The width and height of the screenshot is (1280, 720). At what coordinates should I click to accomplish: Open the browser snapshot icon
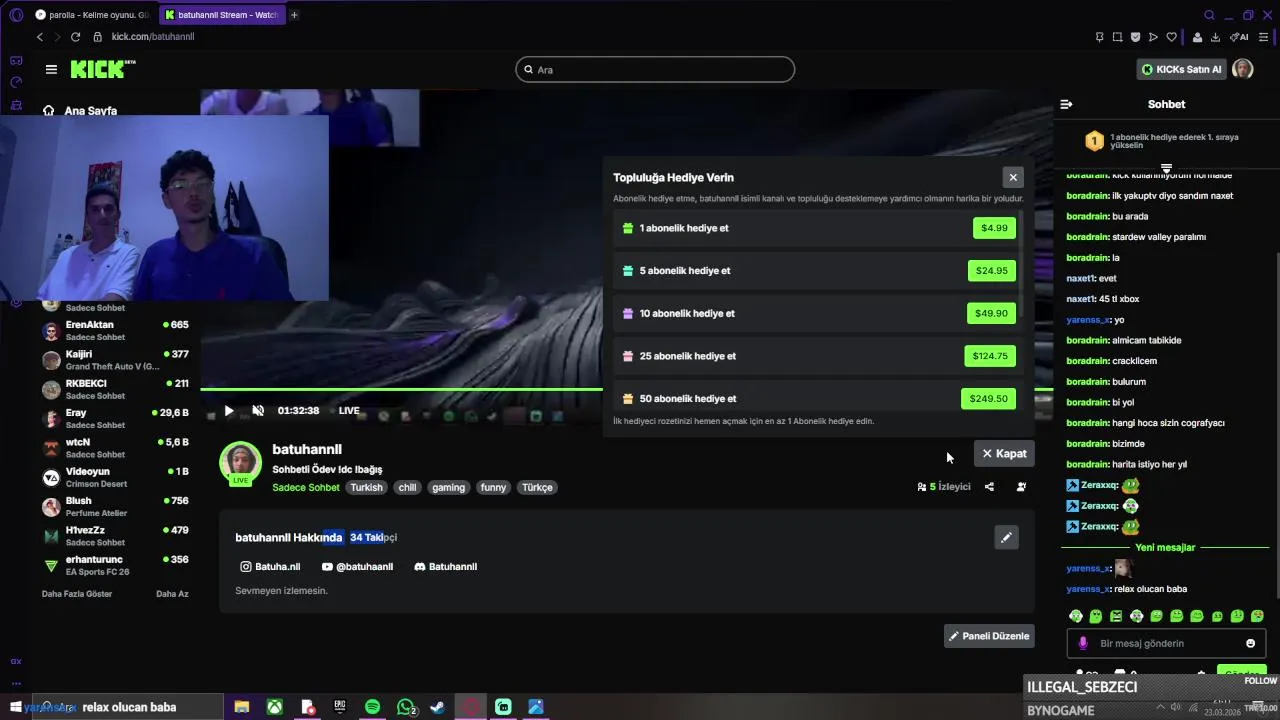[1117, 37]
